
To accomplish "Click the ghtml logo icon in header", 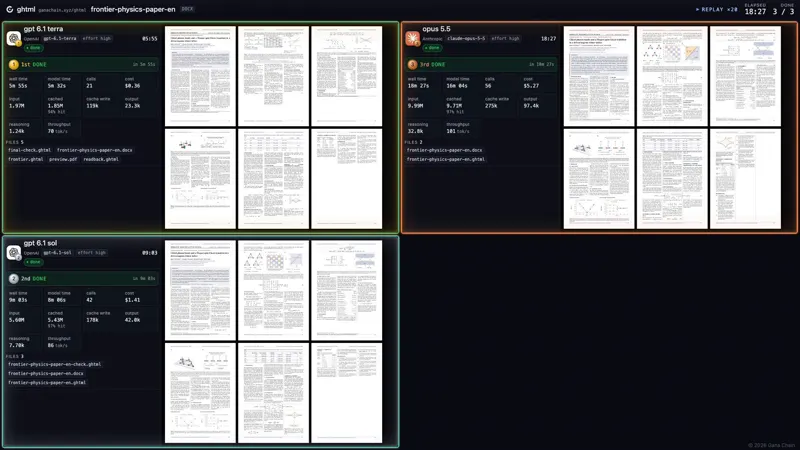I will click(10, 9).
